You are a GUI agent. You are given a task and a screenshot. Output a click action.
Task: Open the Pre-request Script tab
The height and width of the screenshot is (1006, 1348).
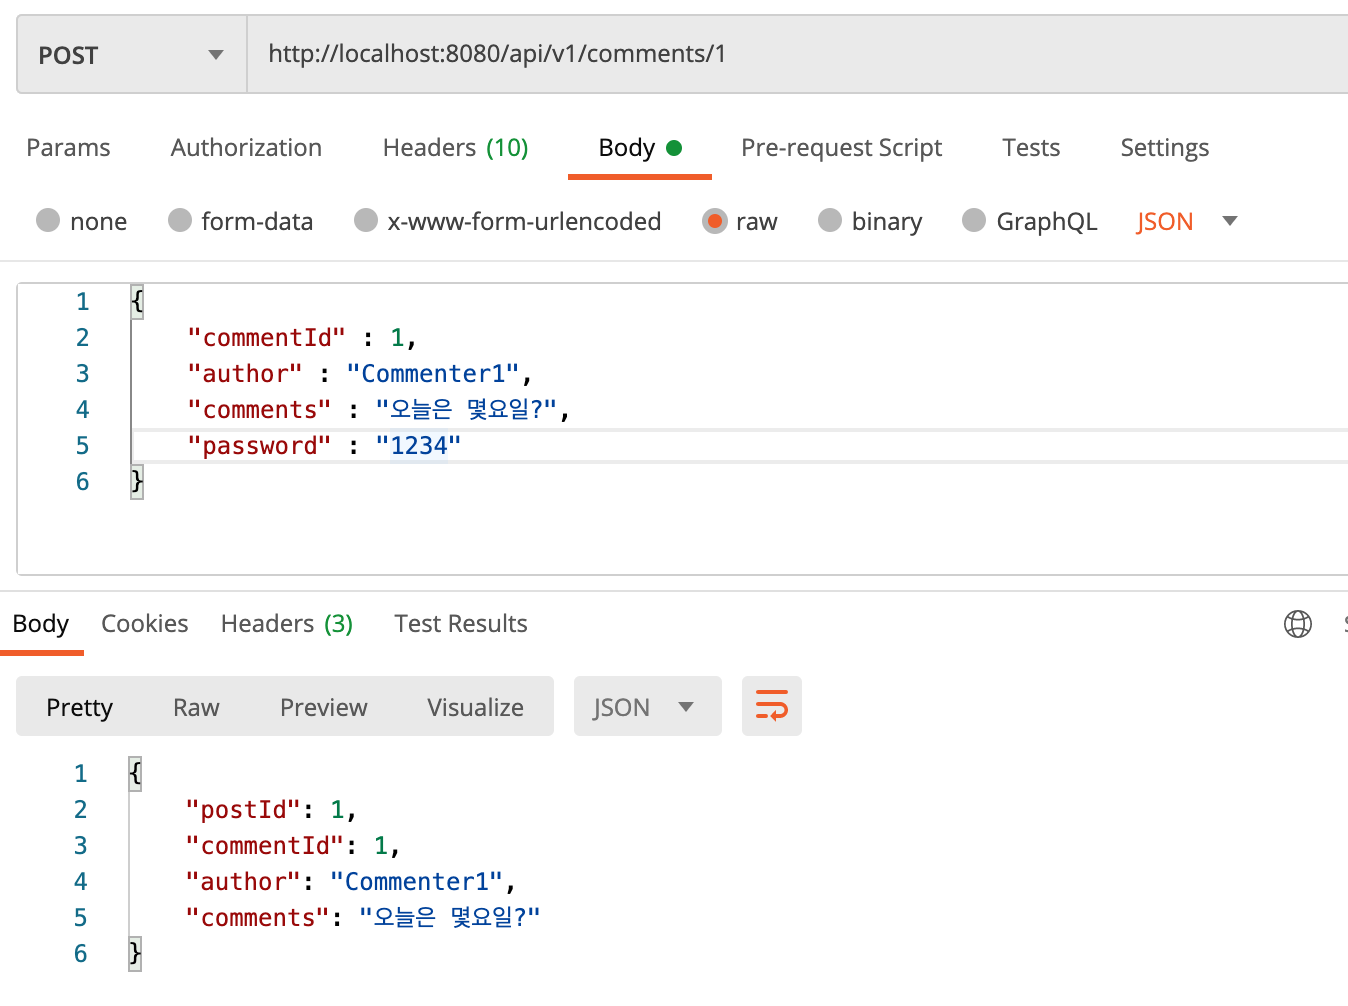(841, 148)
